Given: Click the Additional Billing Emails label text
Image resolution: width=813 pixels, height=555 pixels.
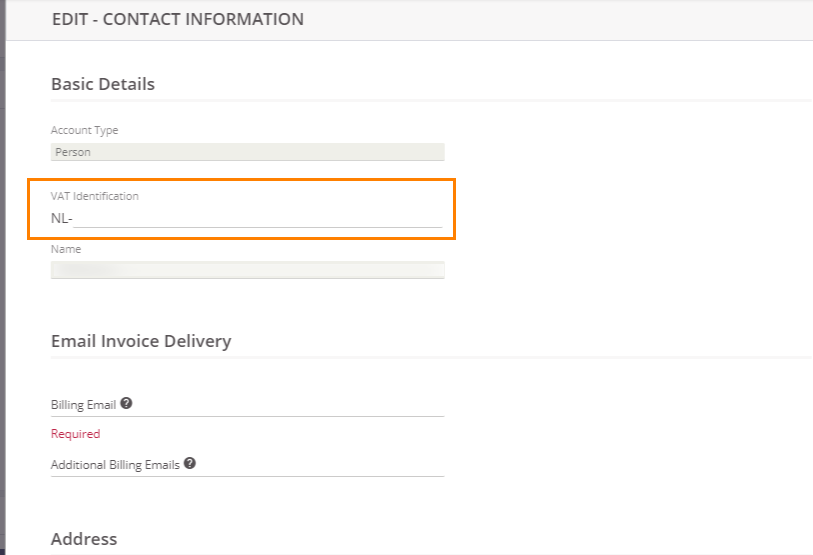Looking at the screenshot, I should point(115,465).
